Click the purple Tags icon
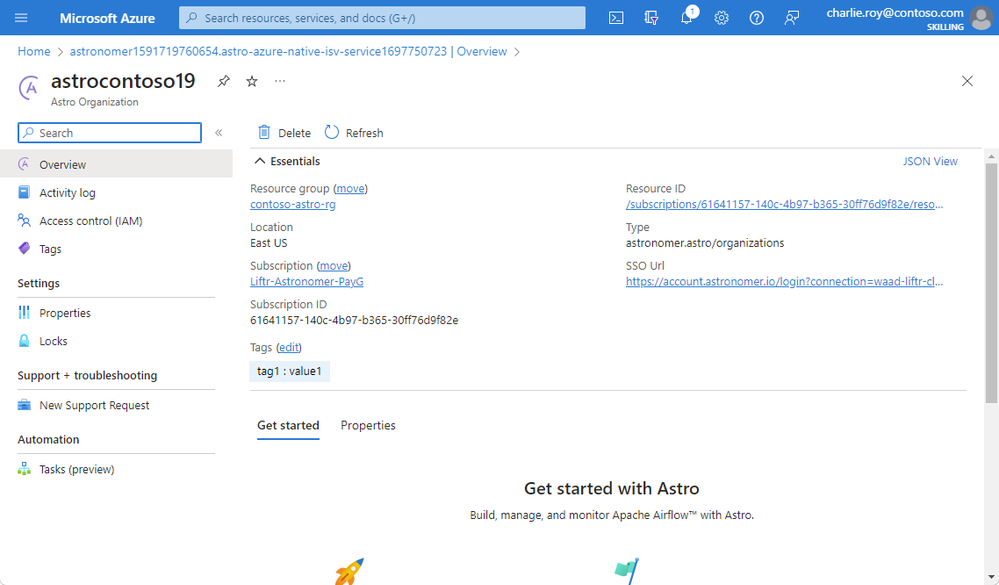Screen dimensions: 999x585 click(x=24, y=249)
